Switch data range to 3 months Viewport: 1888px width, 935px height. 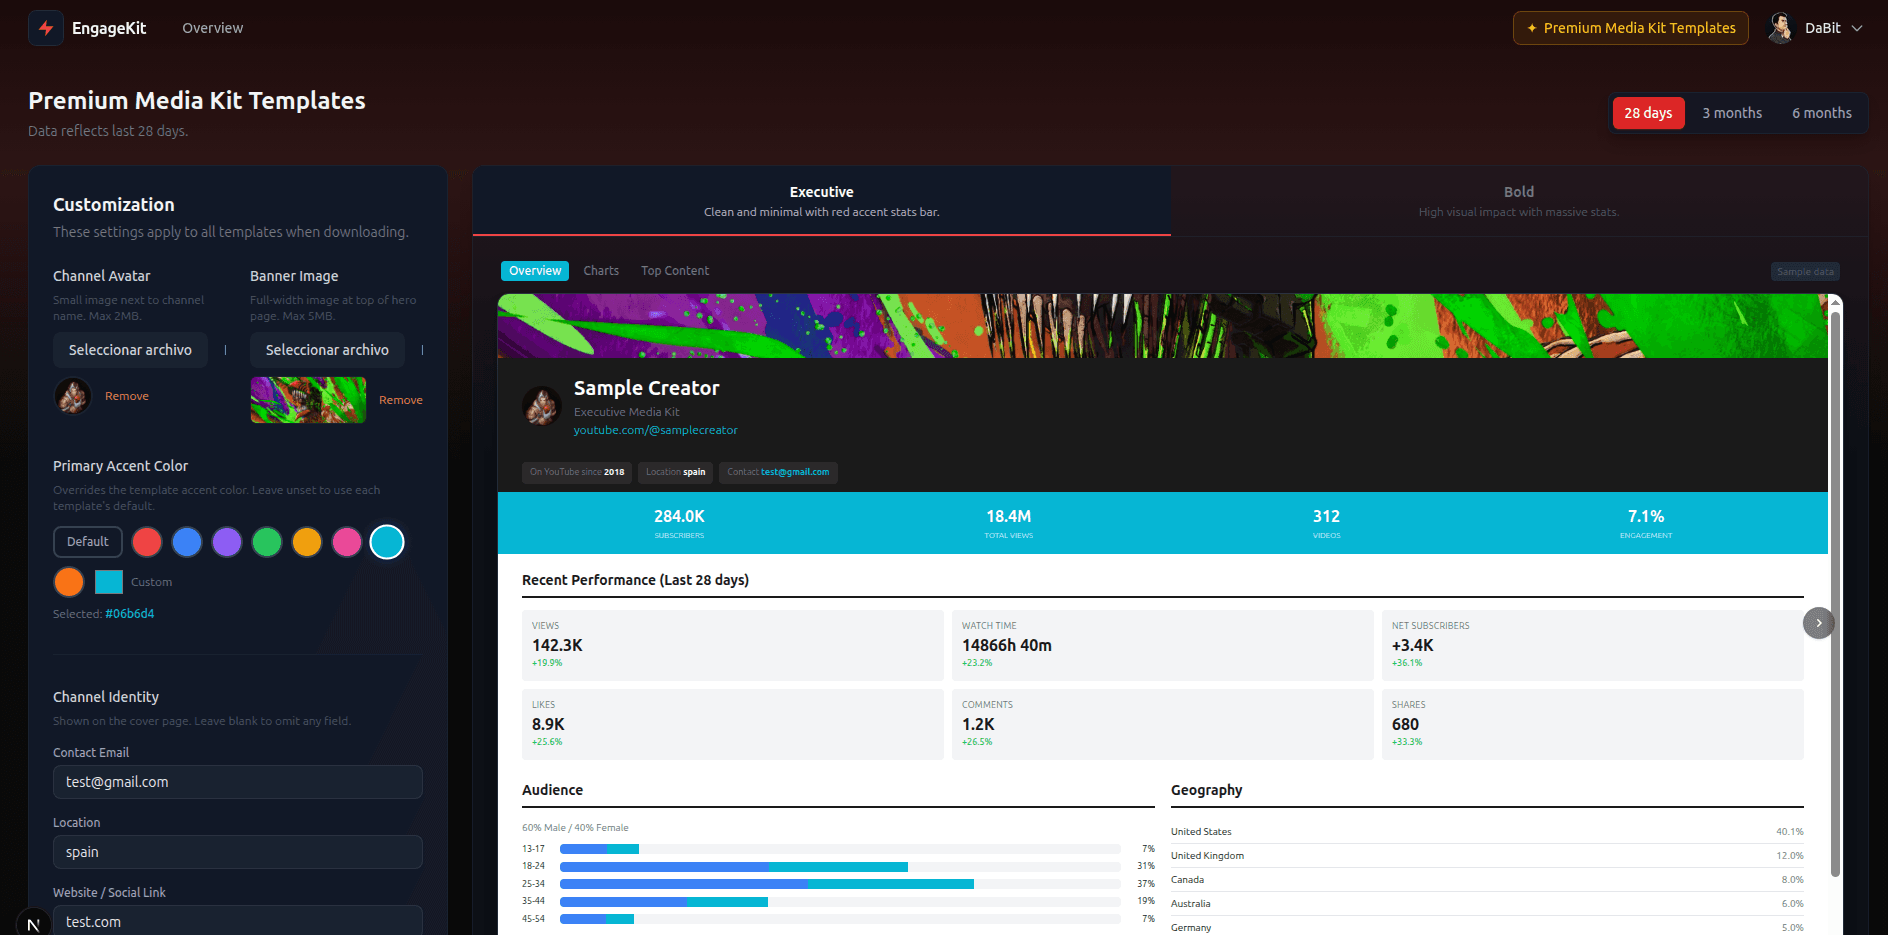tap(1732, 112)
